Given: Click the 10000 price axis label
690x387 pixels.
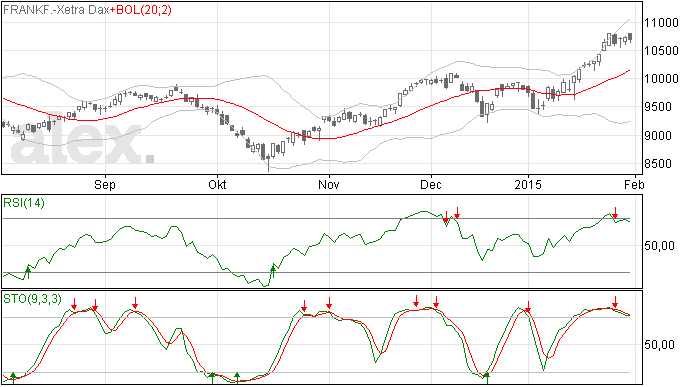Looking at the screenshot, I should 661,79.
